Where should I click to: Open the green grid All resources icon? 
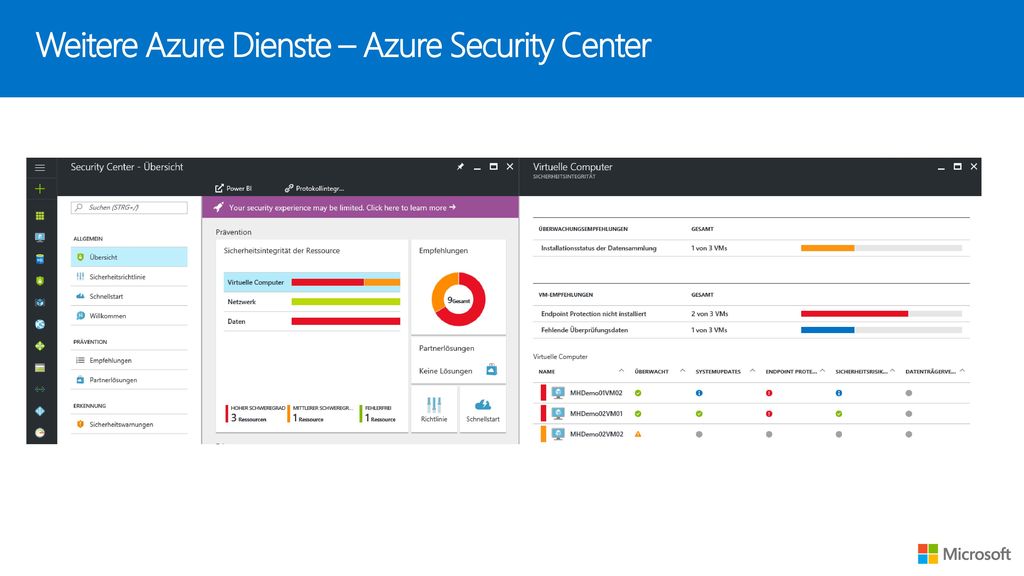click(x=40, y=216)
